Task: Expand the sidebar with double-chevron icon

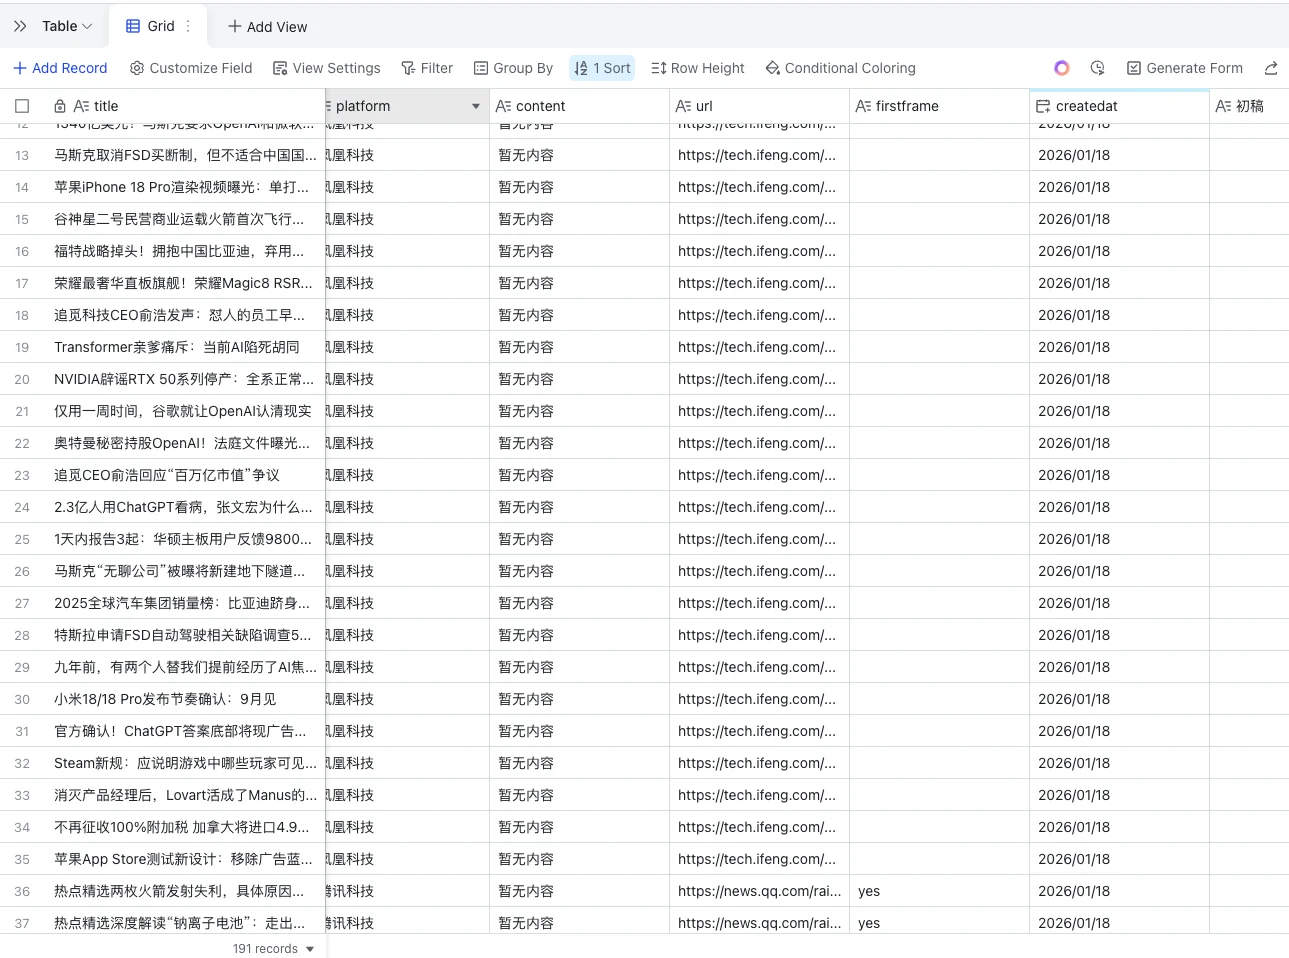Action: click(20, 26)
